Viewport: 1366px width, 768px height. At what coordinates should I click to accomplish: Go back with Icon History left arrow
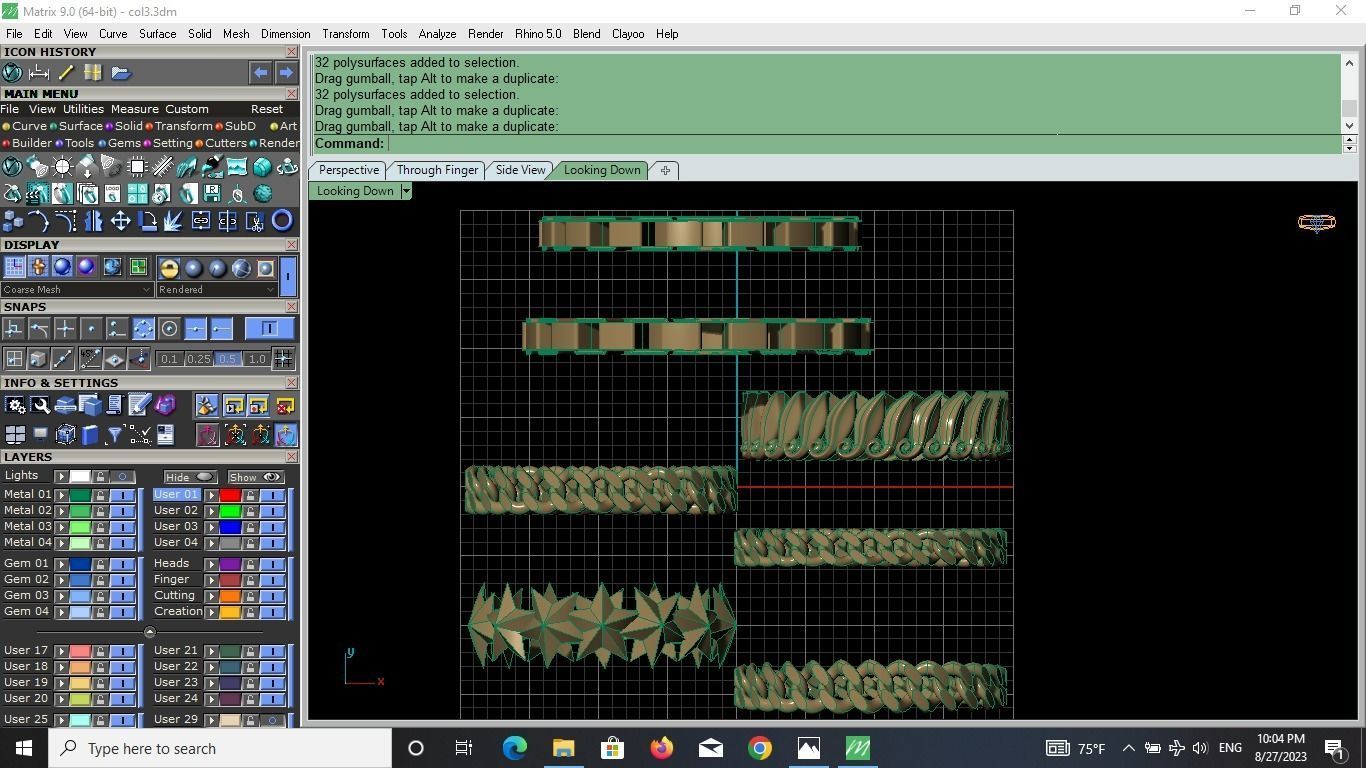[x=260, y=73]
